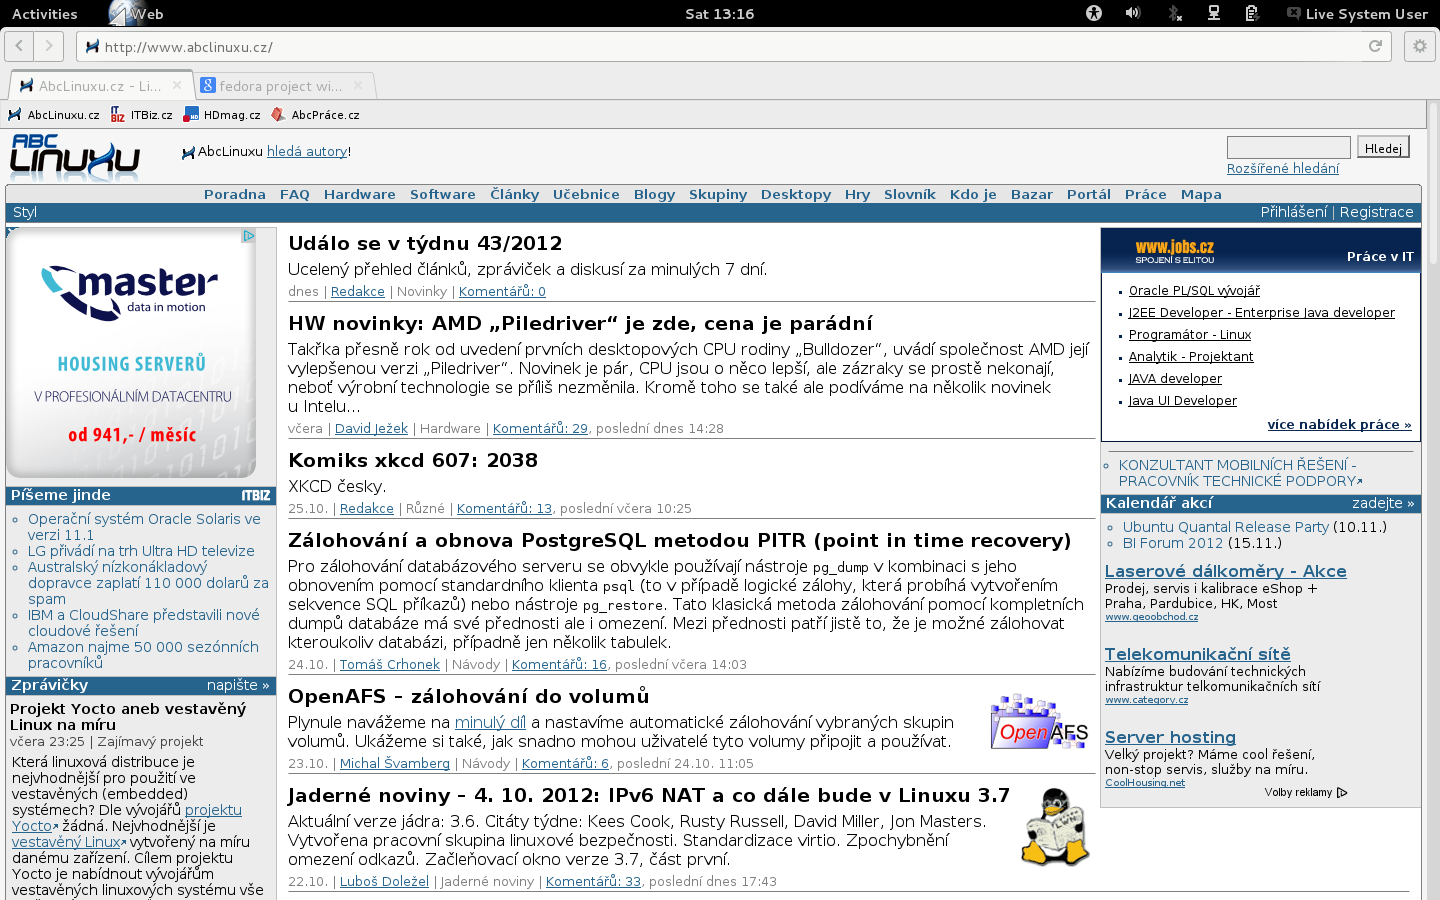Viewport: 1440px width, 900px height.
Task: Open HW novinky AMD Piledriver article
Action: 580,323
